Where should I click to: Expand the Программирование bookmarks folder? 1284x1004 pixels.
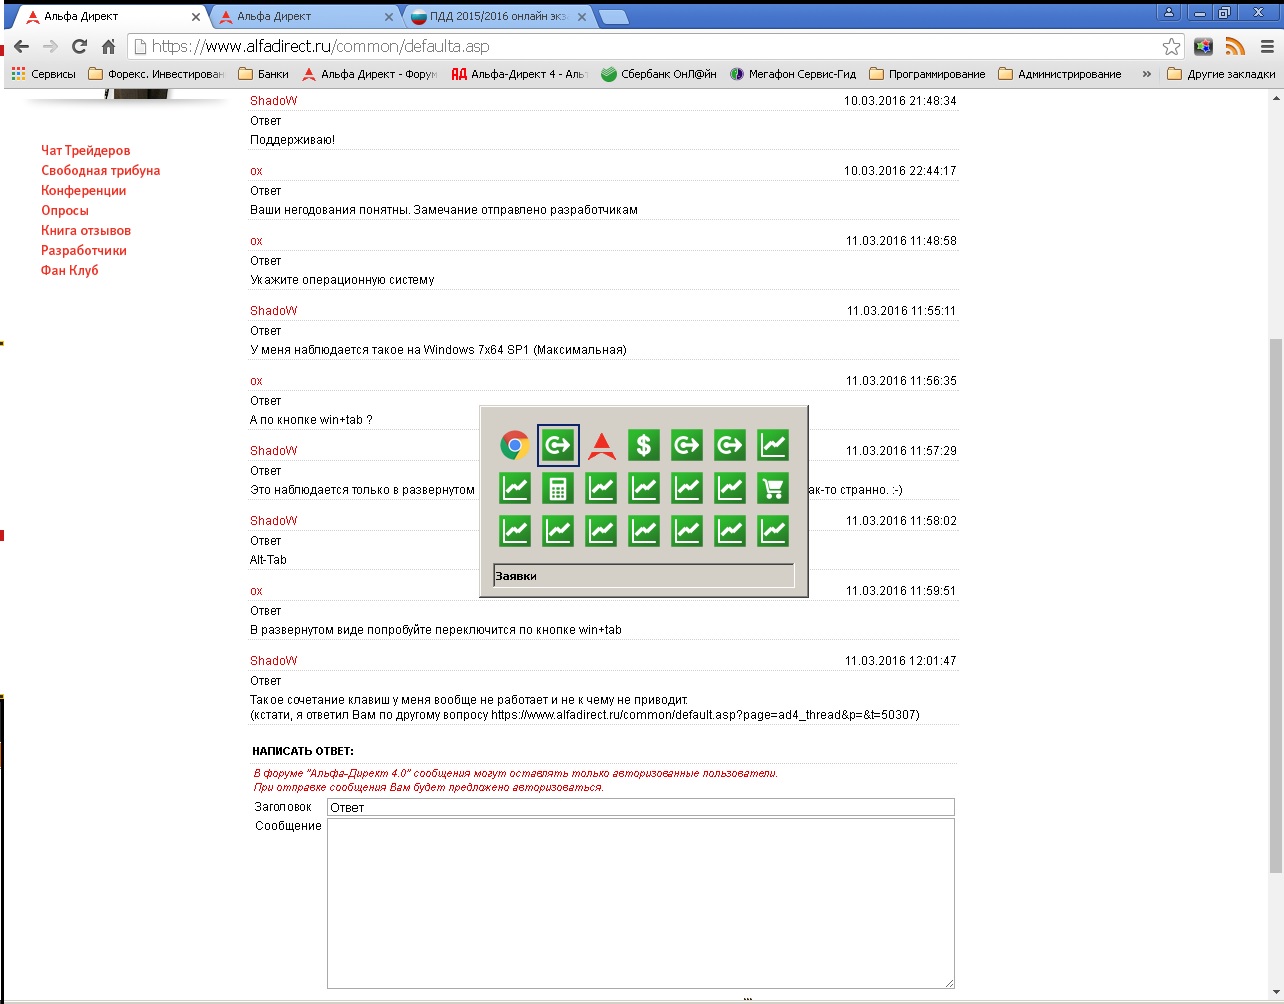pos(927,74)
